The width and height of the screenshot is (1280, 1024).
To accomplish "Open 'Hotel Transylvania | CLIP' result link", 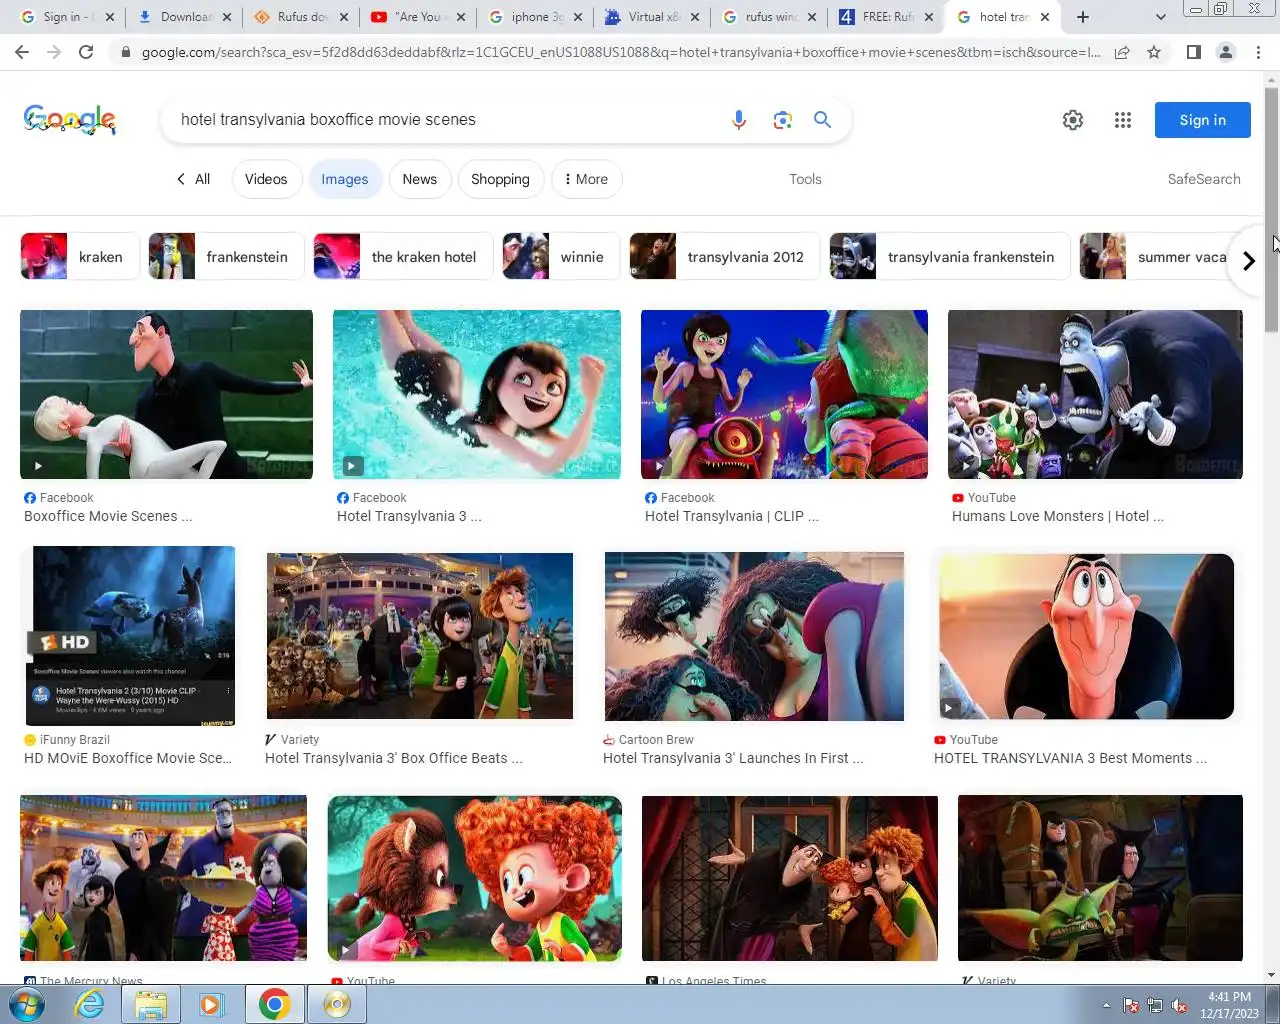I will tap(731, 517).
